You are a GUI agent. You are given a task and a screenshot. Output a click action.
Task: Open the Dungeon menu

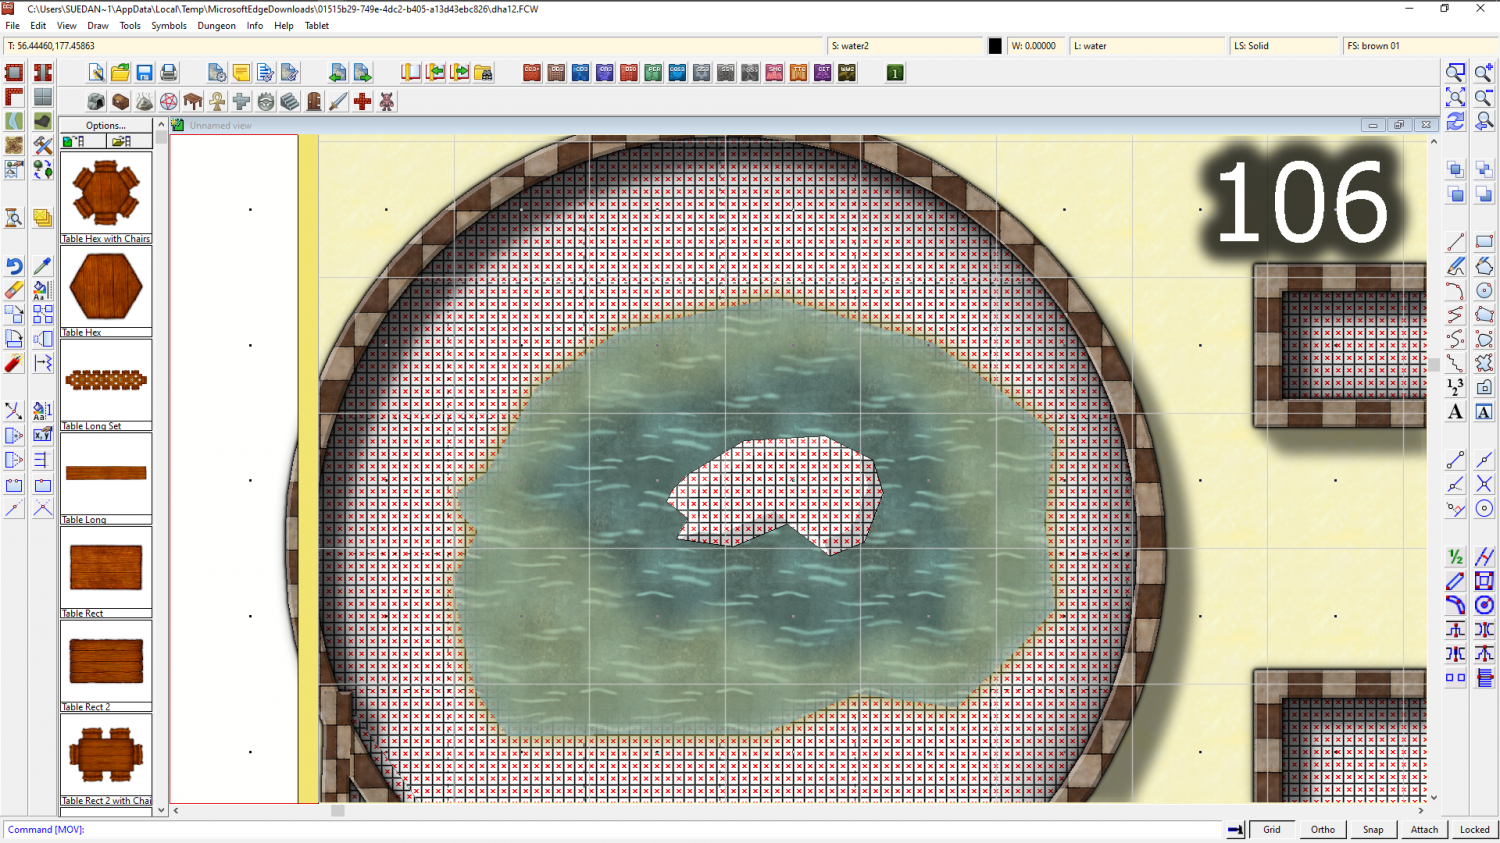coord(216,26)
